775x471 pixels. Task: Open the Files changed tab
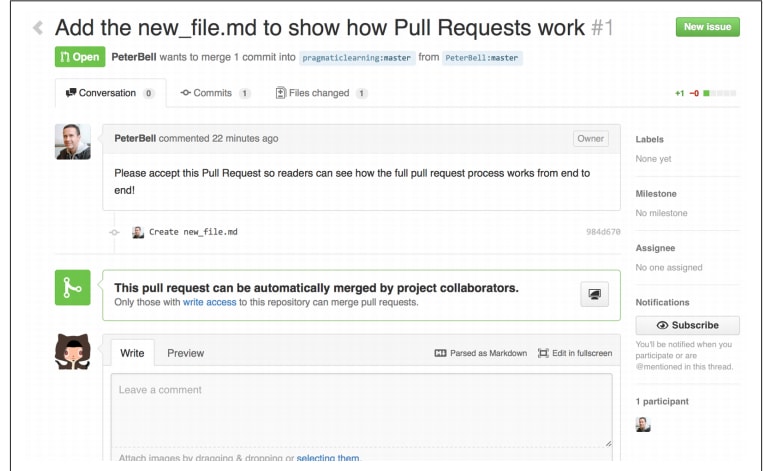click(321, 93)
